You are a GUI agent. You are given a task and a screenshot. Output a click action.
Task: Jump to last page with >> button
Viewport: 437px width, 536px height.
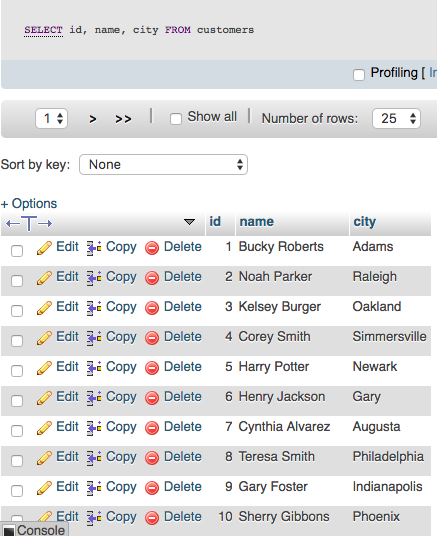pyautogui.click(x=123, y=119)
